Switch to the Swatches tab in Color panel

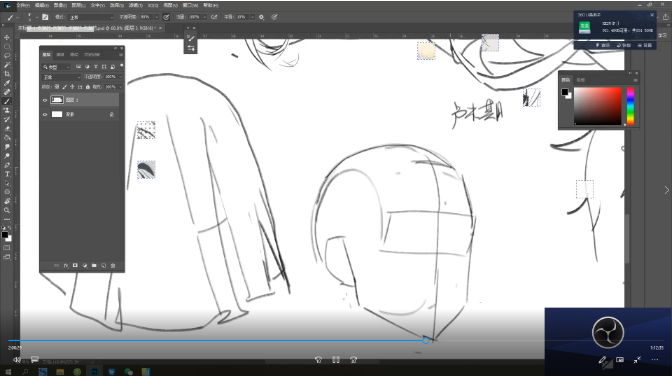581,80
